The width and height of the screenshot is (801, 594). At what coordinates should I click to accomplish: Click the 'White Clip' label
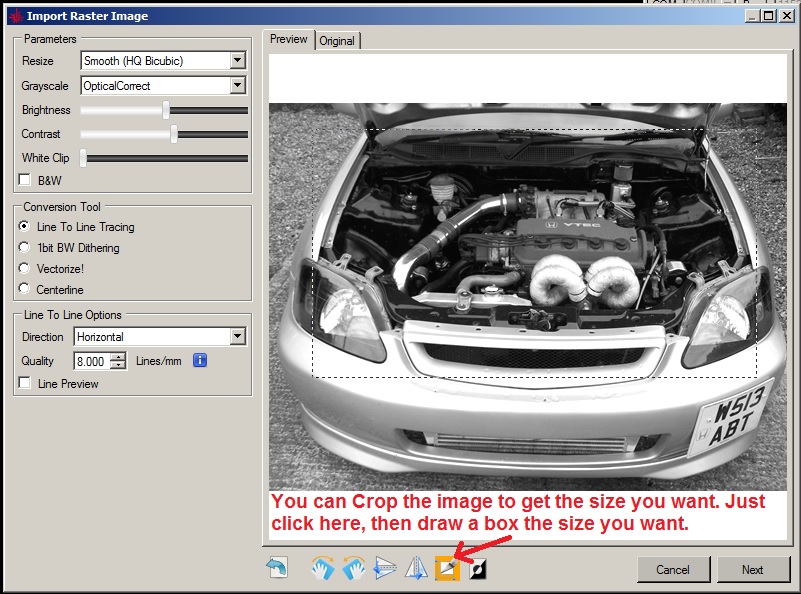[45, 158]
